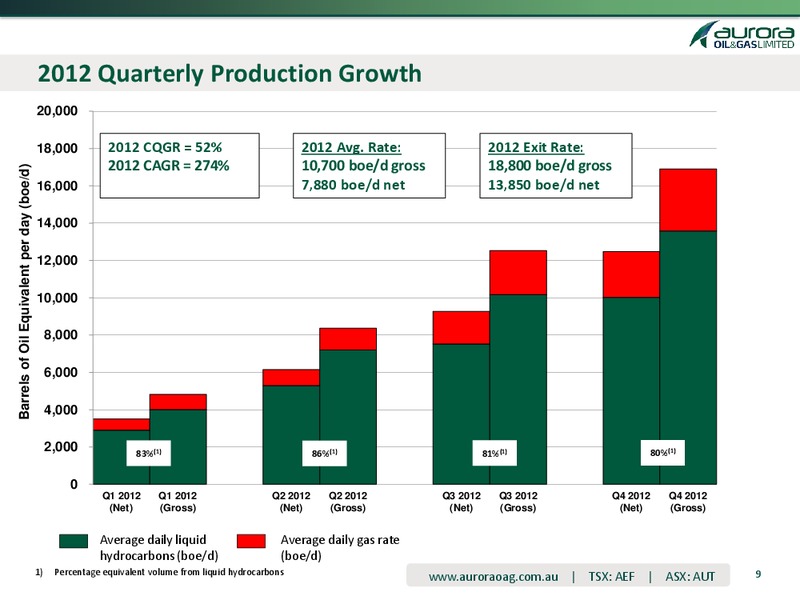
Task: Click '10,700 boe/d gross' text
Action: [363, 166]
